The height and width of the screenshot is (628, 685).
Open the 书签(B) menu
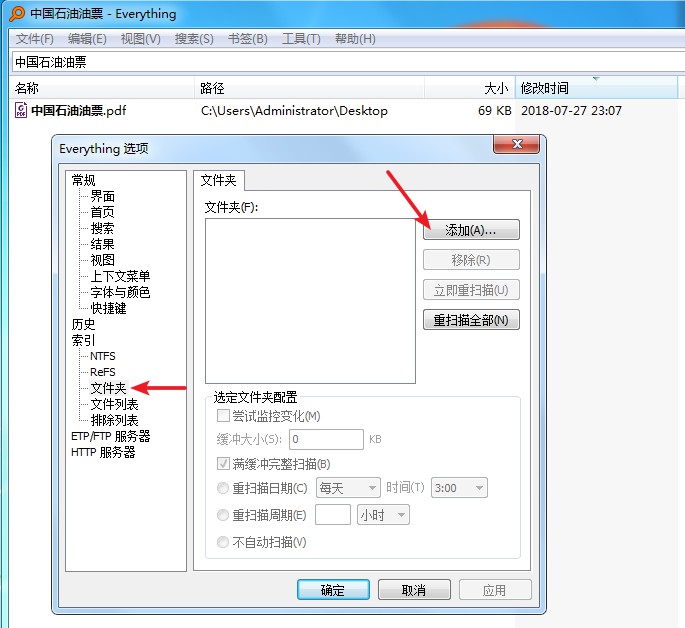[x=247, y=39]
